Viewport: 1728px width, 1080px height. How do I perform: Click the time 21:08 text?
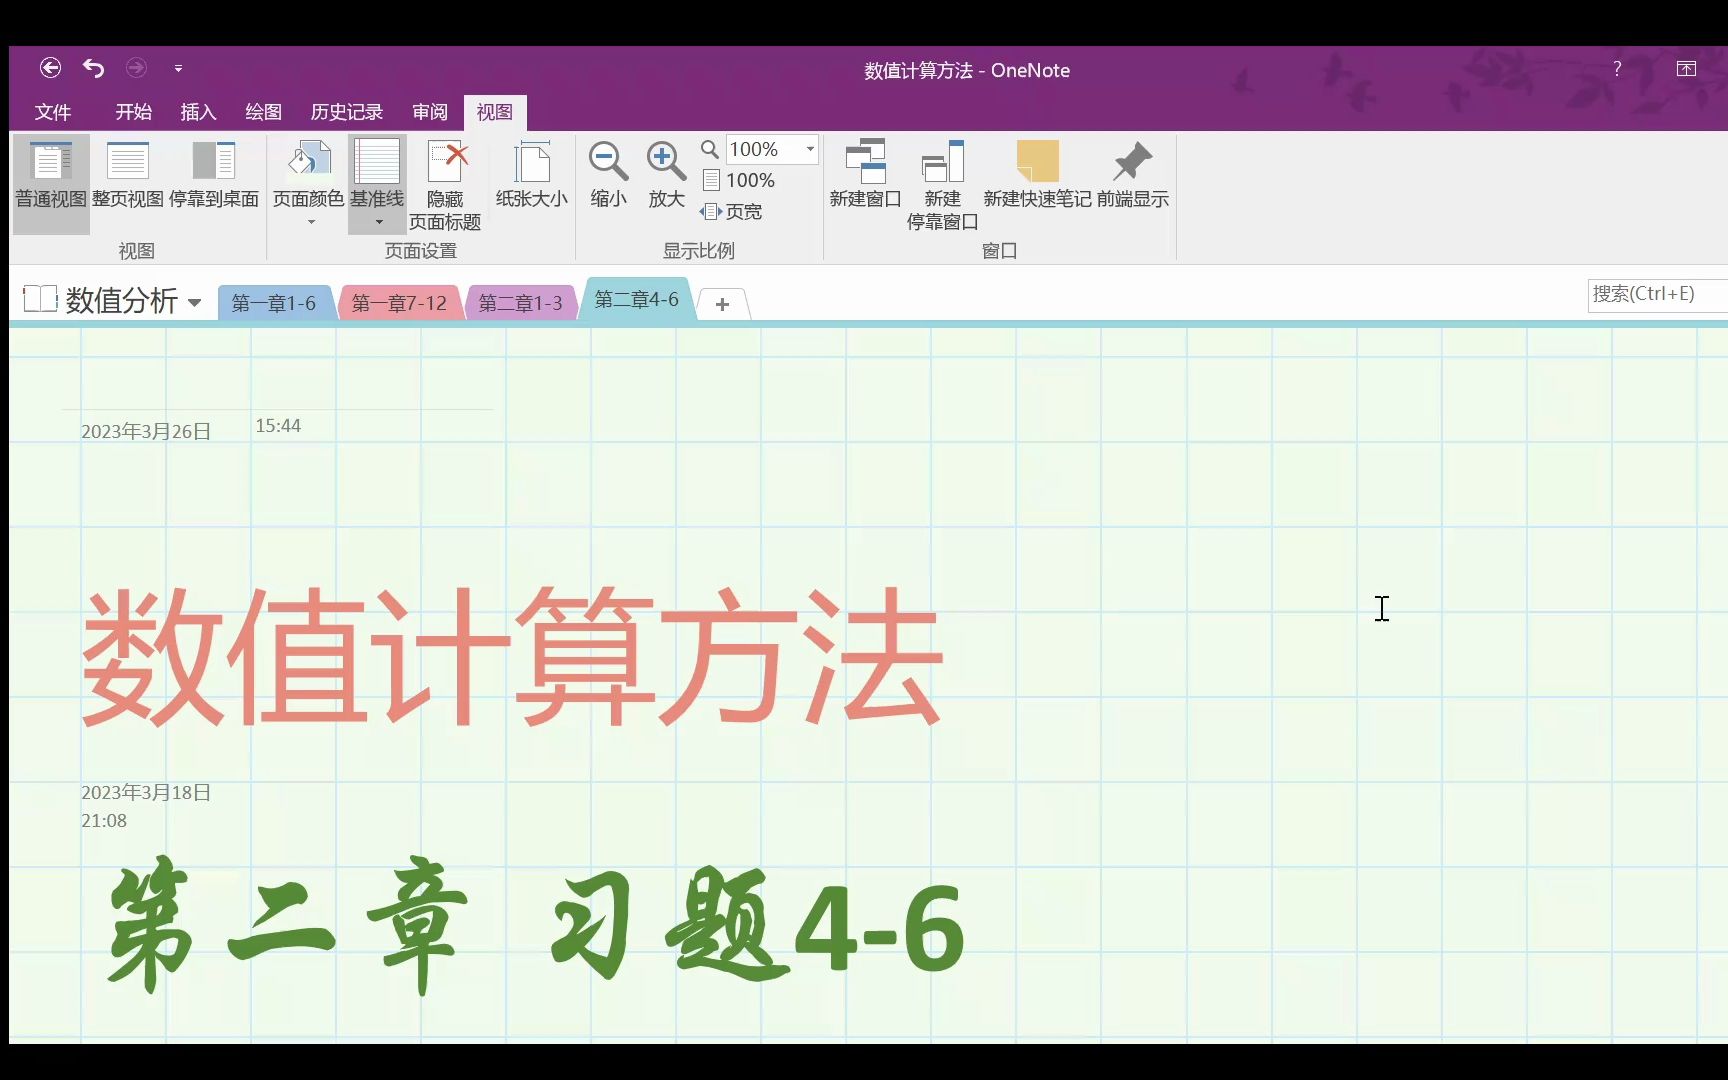(x=104, y=821)
